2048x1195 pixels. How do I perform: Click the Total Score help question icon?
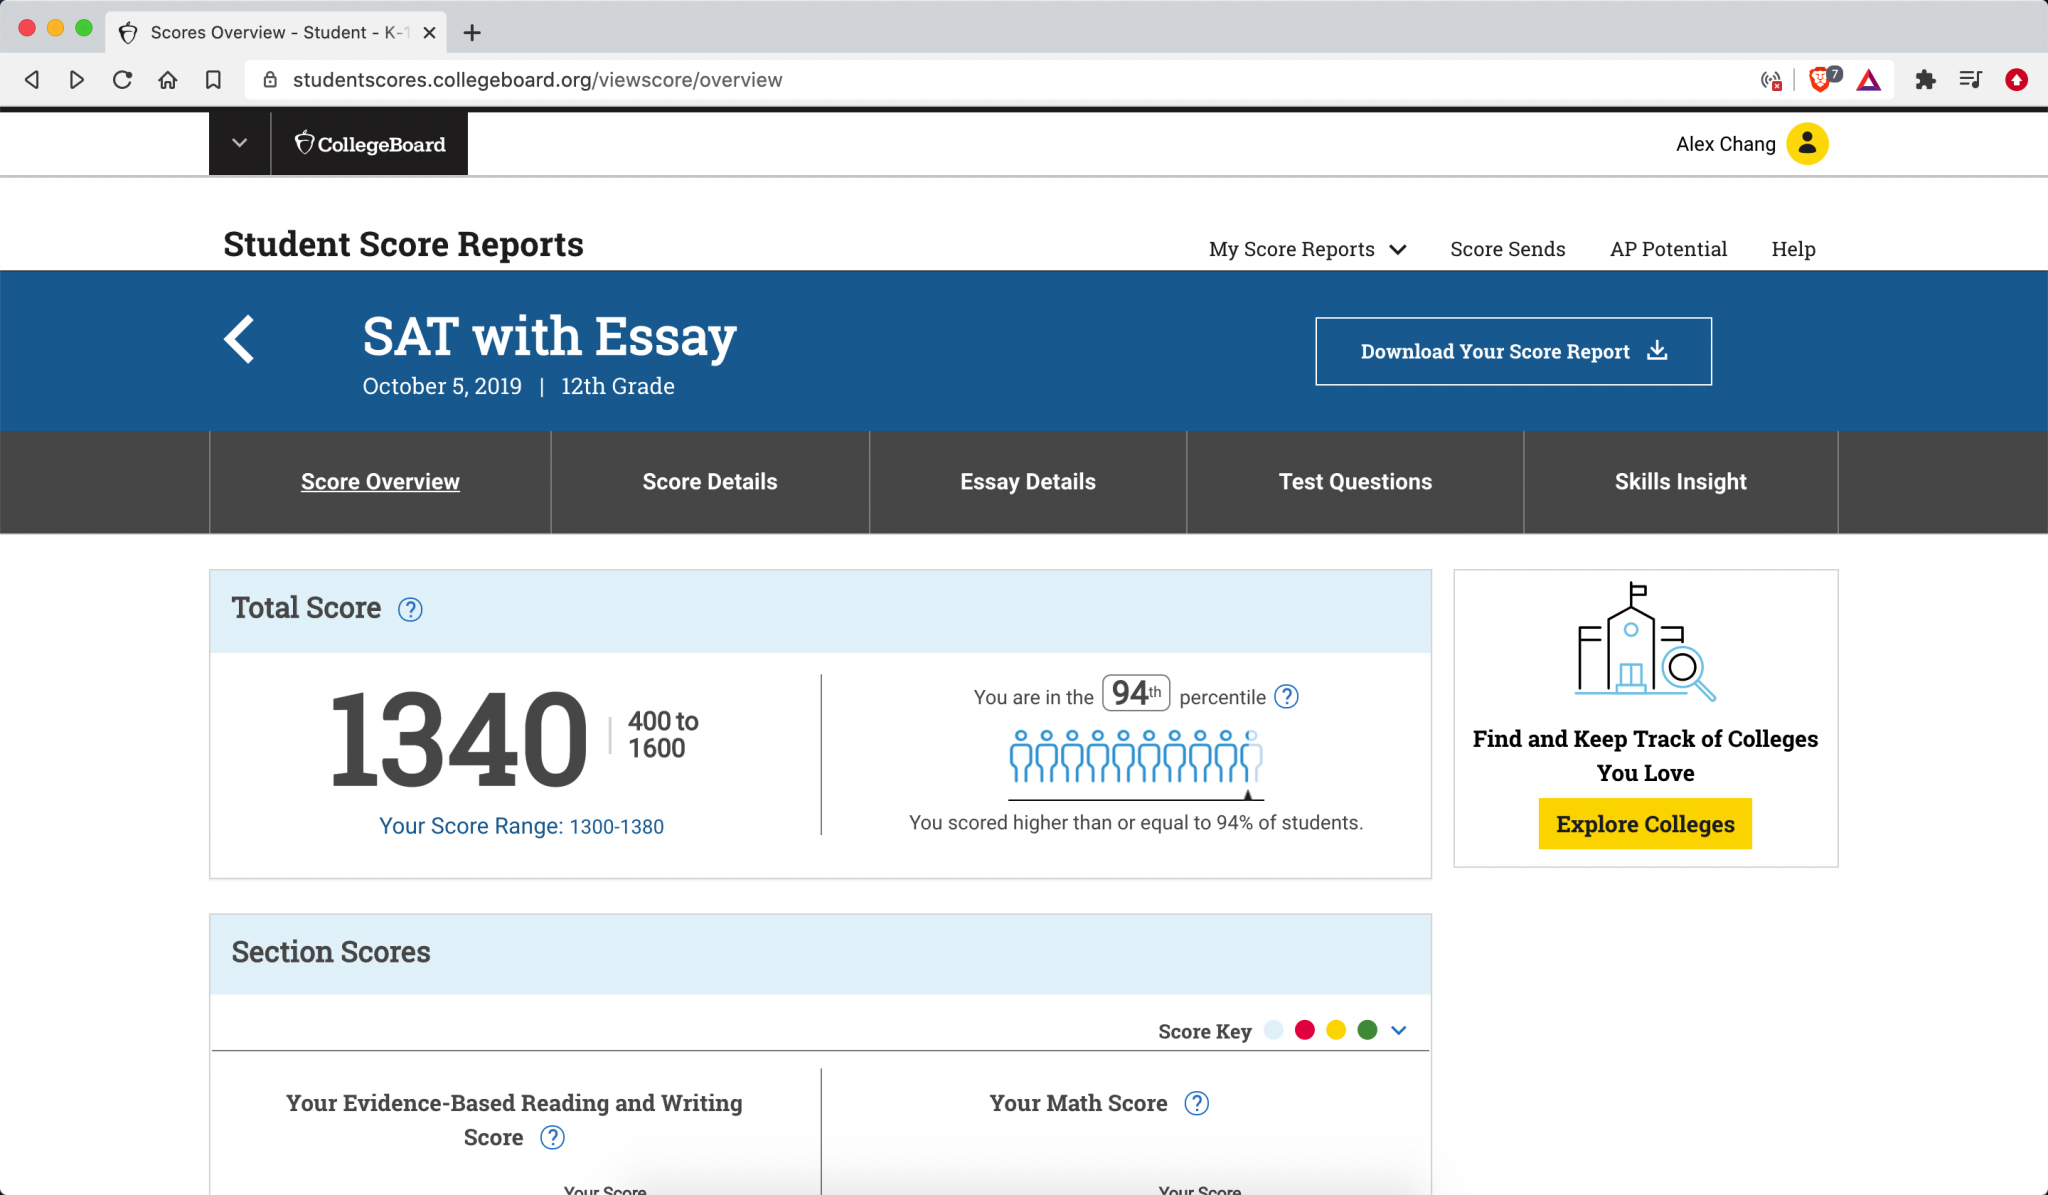pyautogui.click(x=410, y=609)
